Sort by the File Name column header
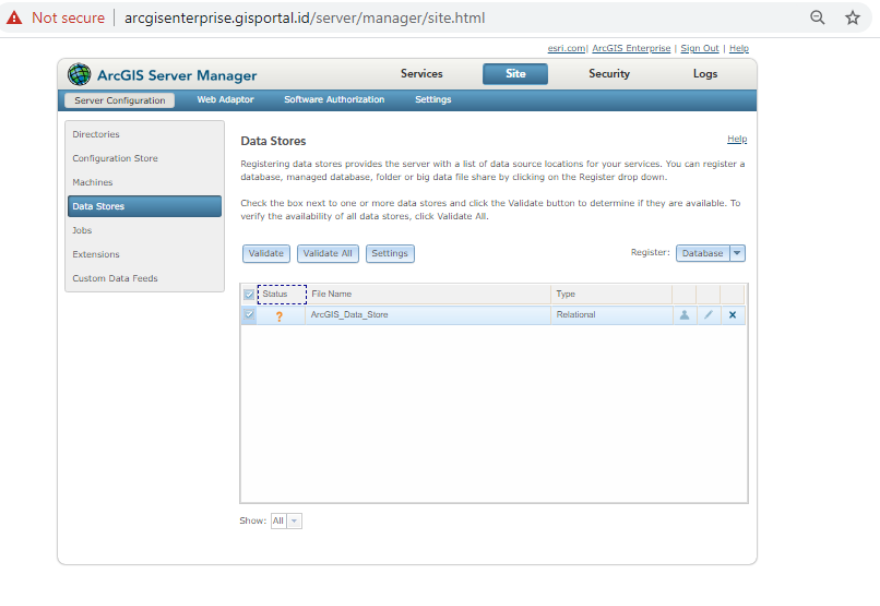The width and height of the screenshot is (880, 606). [x=428, y=294]
